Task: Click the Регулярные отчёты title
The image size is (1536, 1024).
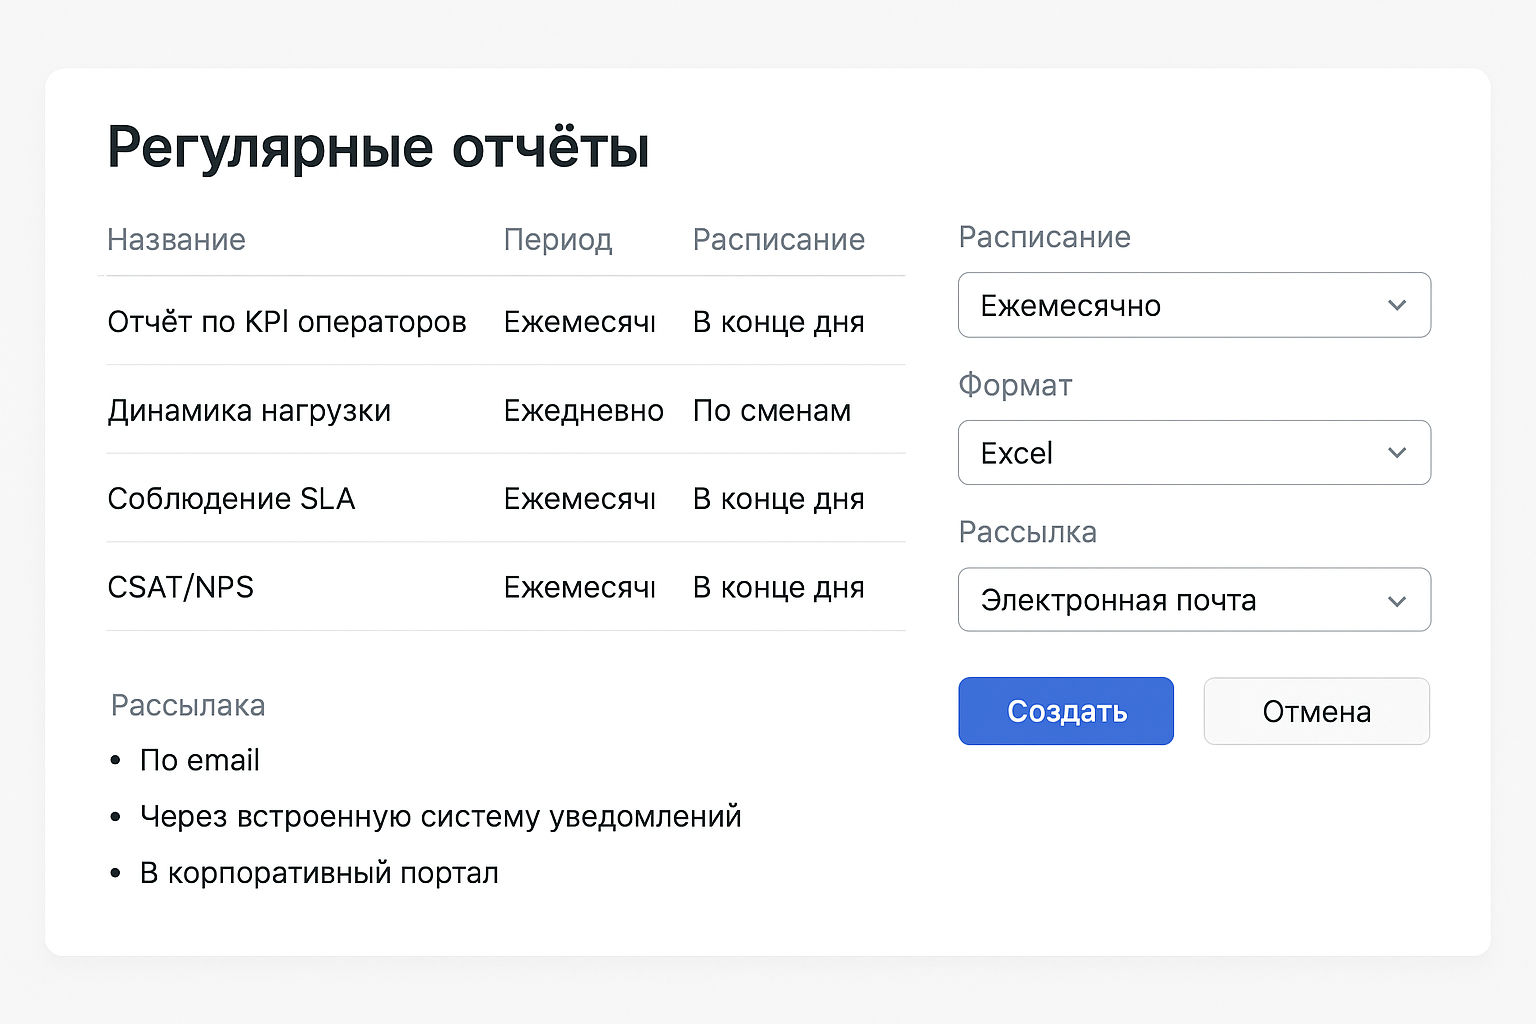Action: pos(379,147)
